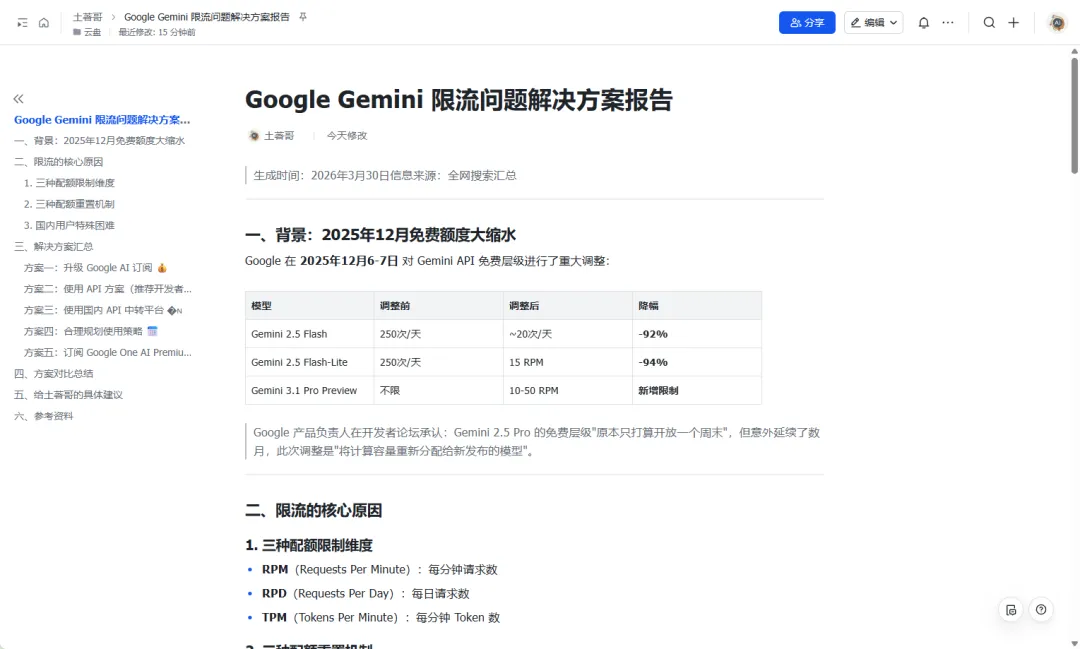Click the 最近修改: 15 分钟前 status
The height and width of the screenshot is (649, 1080).
coord(157,32)
